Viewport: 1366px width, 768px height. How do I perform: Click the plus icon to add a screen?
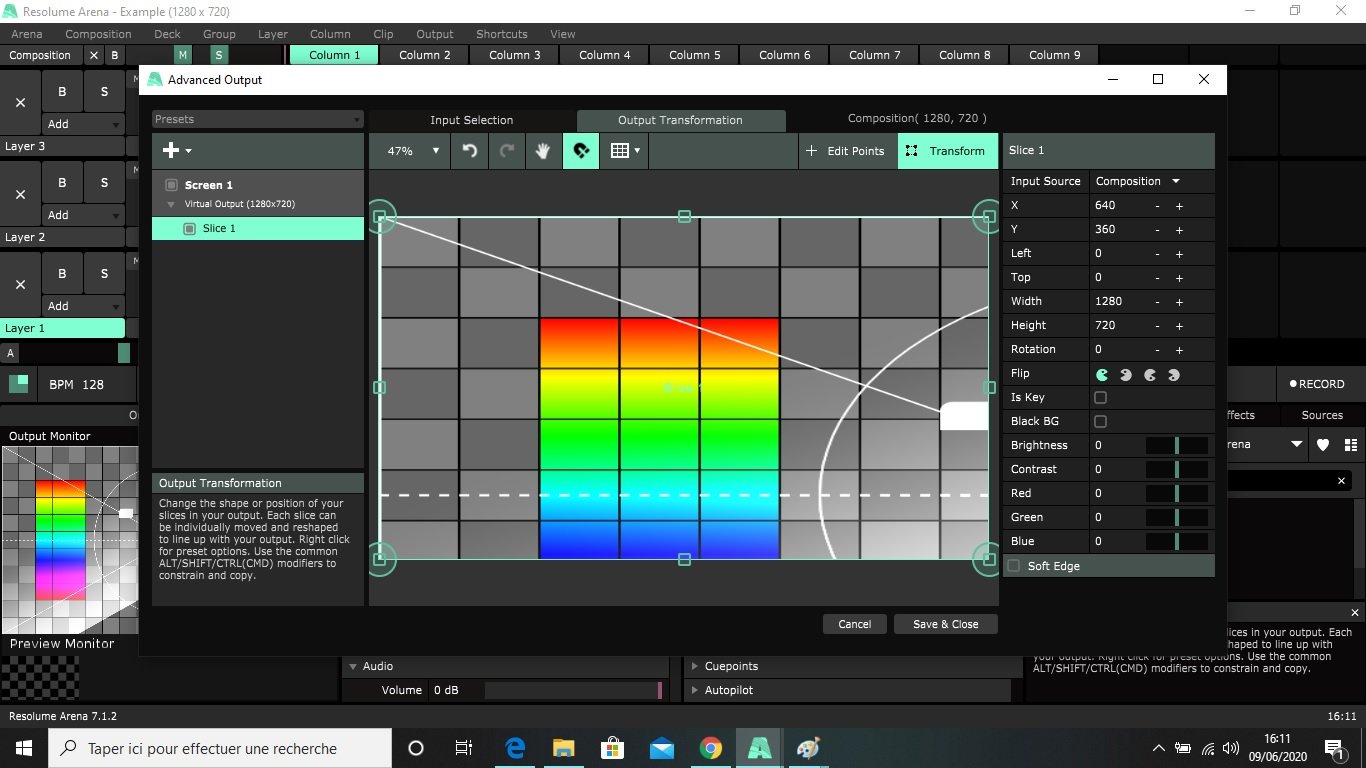pos(171,150)
